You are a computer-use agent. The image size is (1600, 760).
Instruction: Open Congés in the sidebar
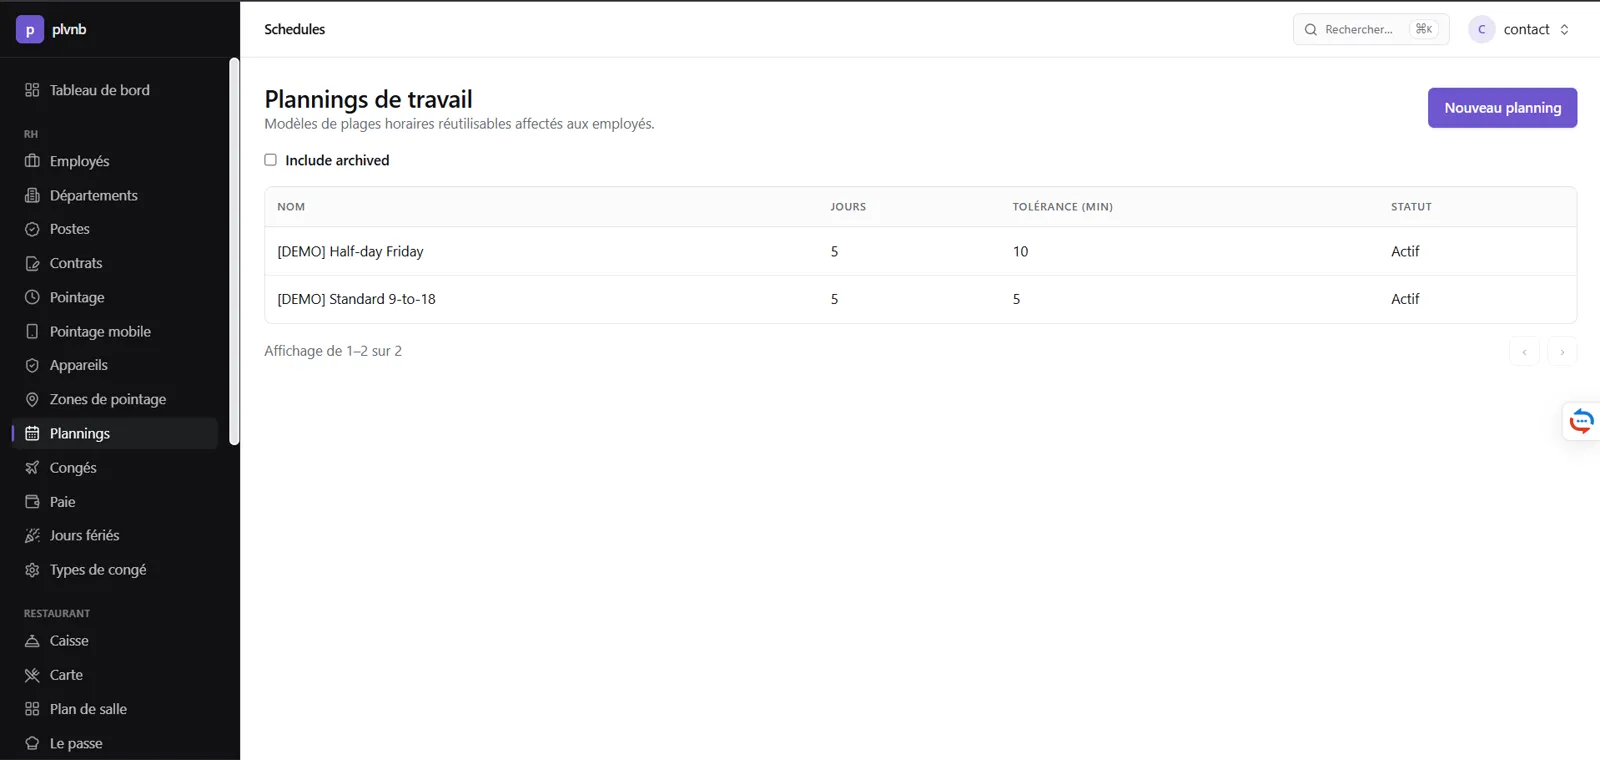pos(115,467)
